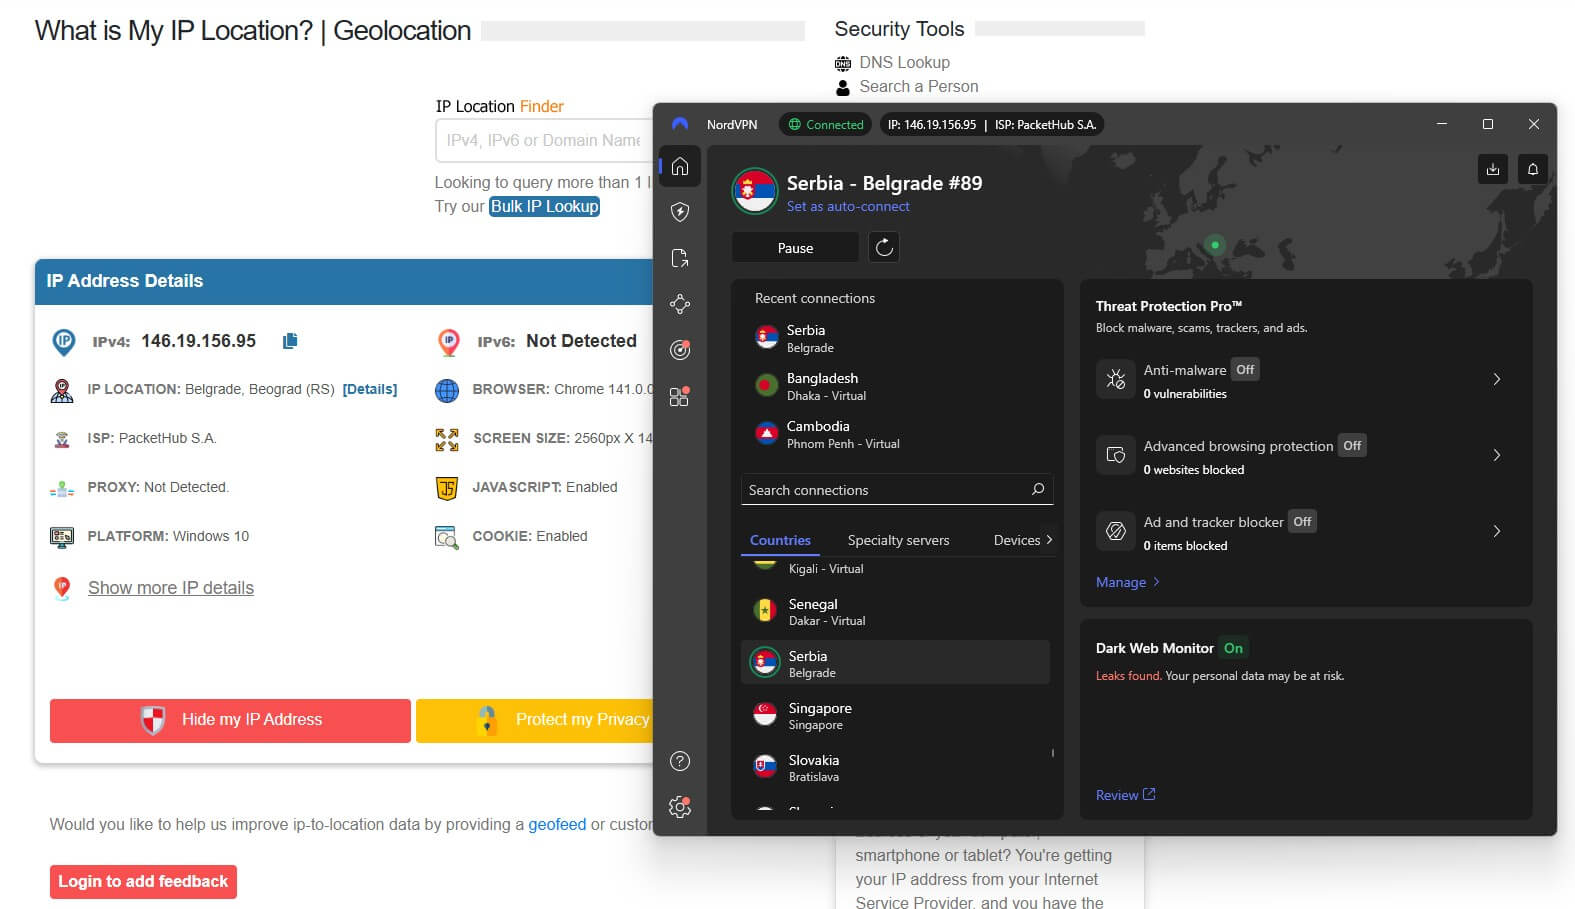Image resolution: width=1575 pixels, height=909 pixels.
Task: Switch to Devices tab
Action: pos(1017,540)
